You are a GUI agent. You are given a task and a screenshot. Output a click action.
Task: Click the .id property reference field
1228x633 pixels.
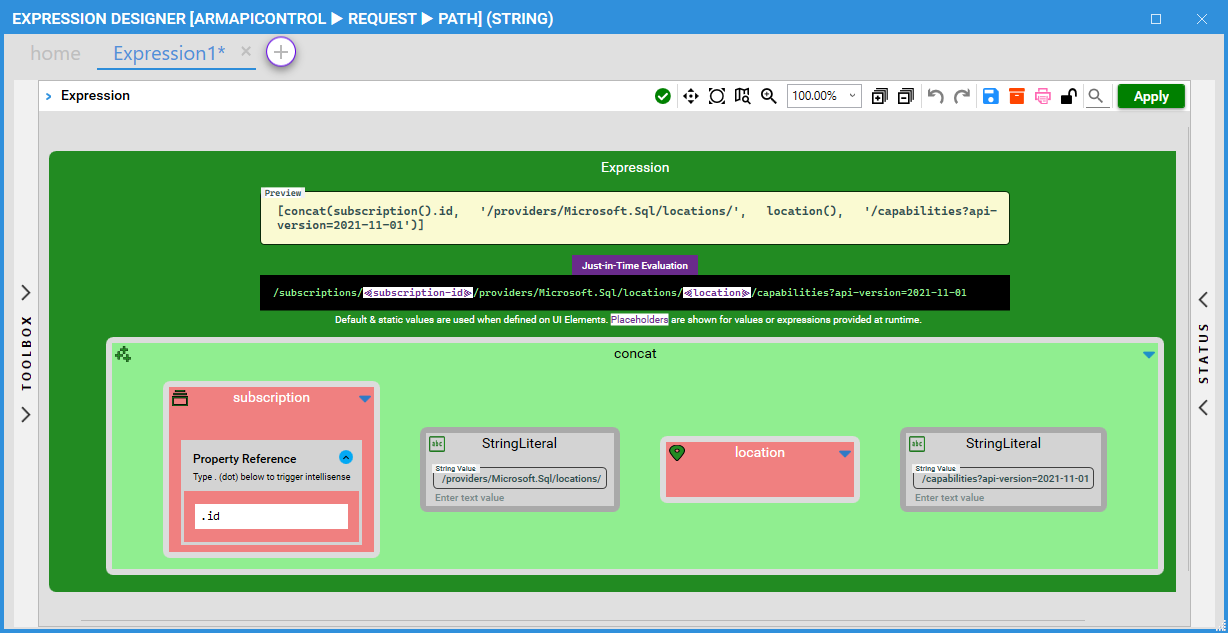[x=271, y=516]
